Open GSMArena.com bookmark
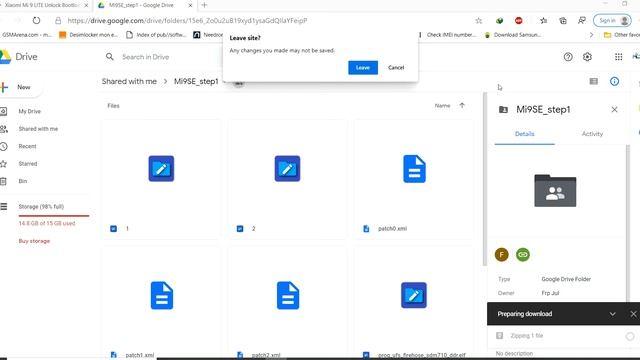 pyautogui.click(x=27, y=35)
